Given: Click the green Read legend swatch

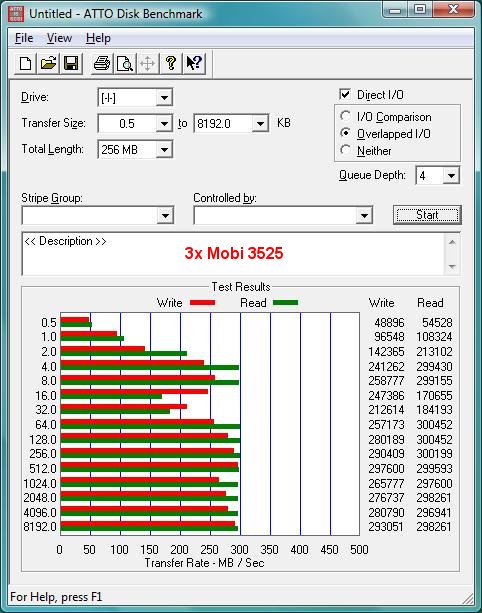Looking at the screenshot, I should click(x=285, y=303).
